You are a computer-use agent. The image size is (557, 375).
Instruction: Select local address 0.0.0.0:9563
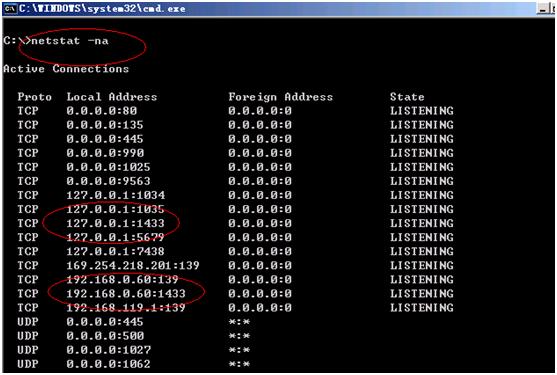pyautogui.click(x=108, y=181)
